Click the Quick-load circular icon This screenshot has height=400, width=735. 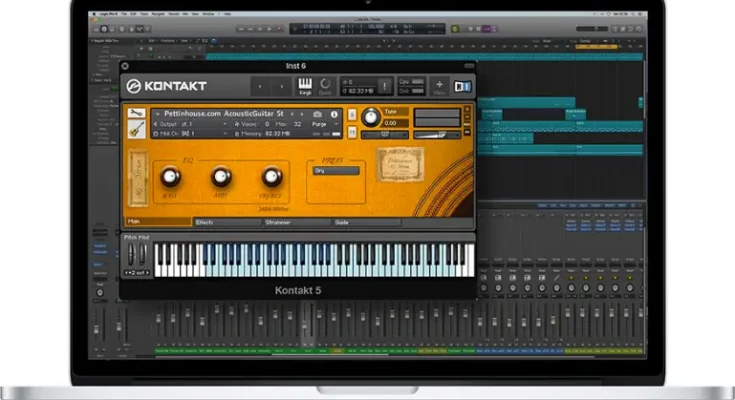[325, 87]
